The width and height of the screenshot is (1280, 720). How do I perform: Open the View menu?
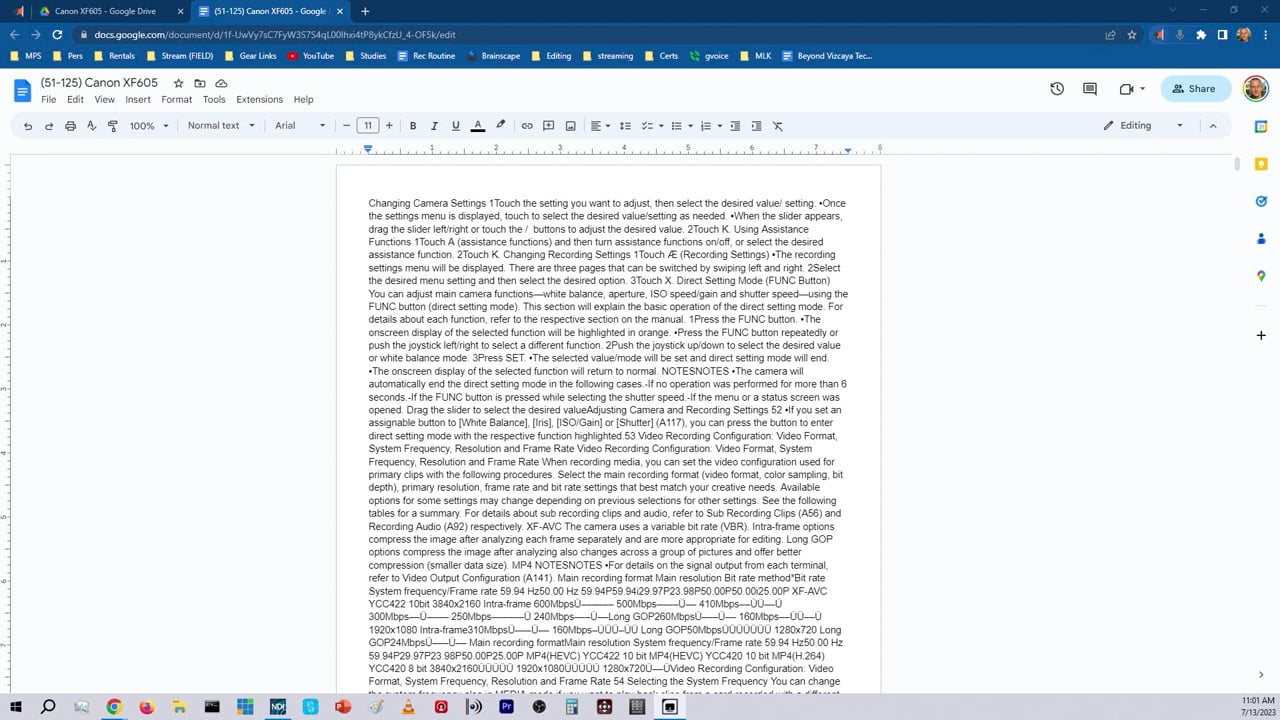[x=104, y=100]
